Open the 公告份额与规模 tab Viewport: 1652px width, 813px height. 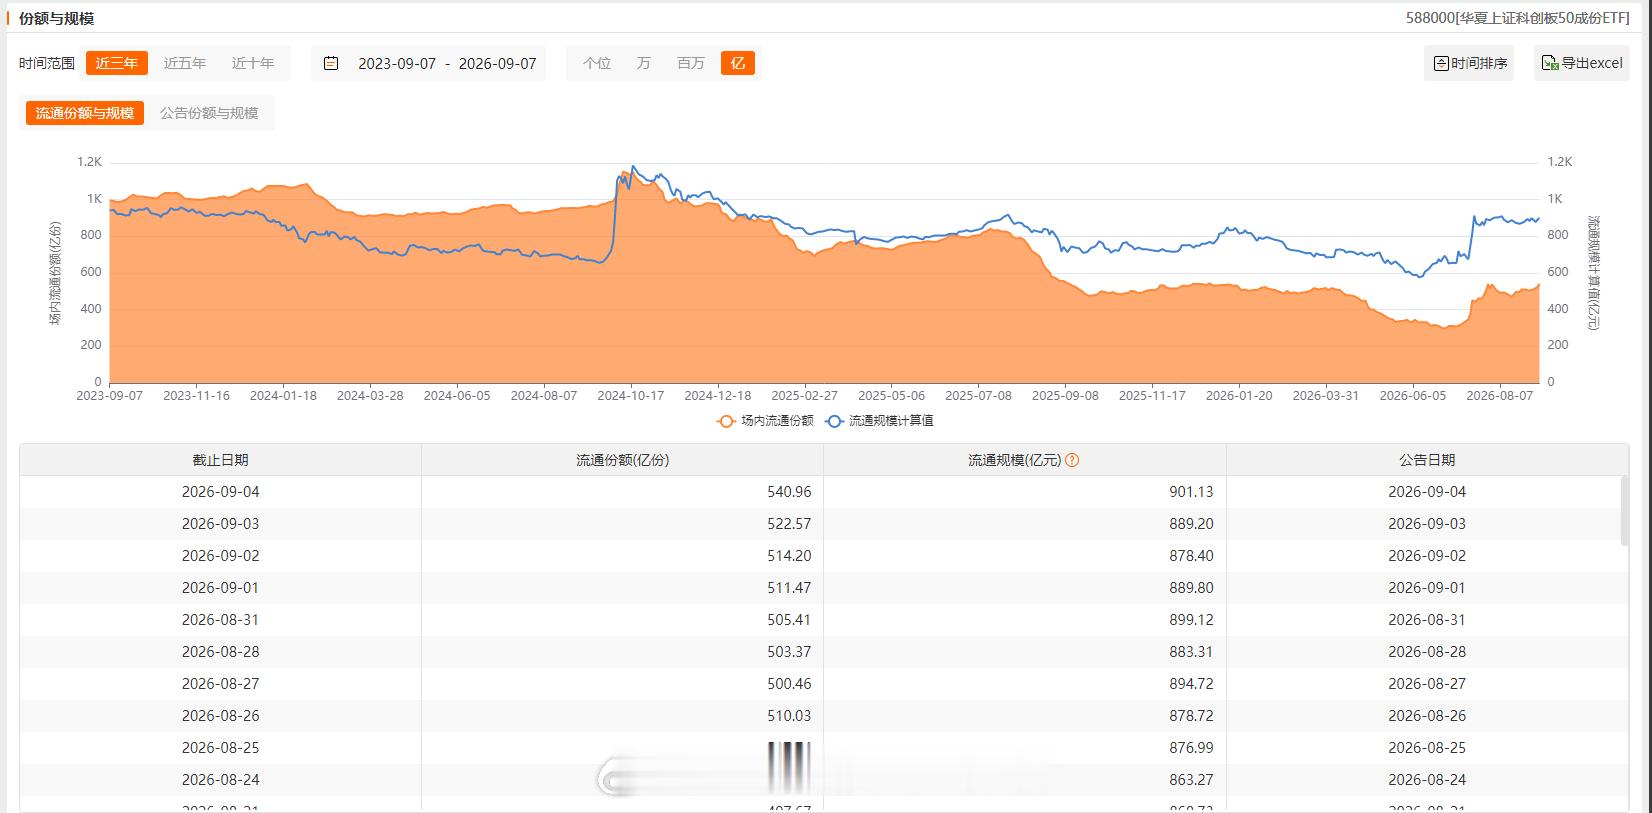[x=209, y=113]
